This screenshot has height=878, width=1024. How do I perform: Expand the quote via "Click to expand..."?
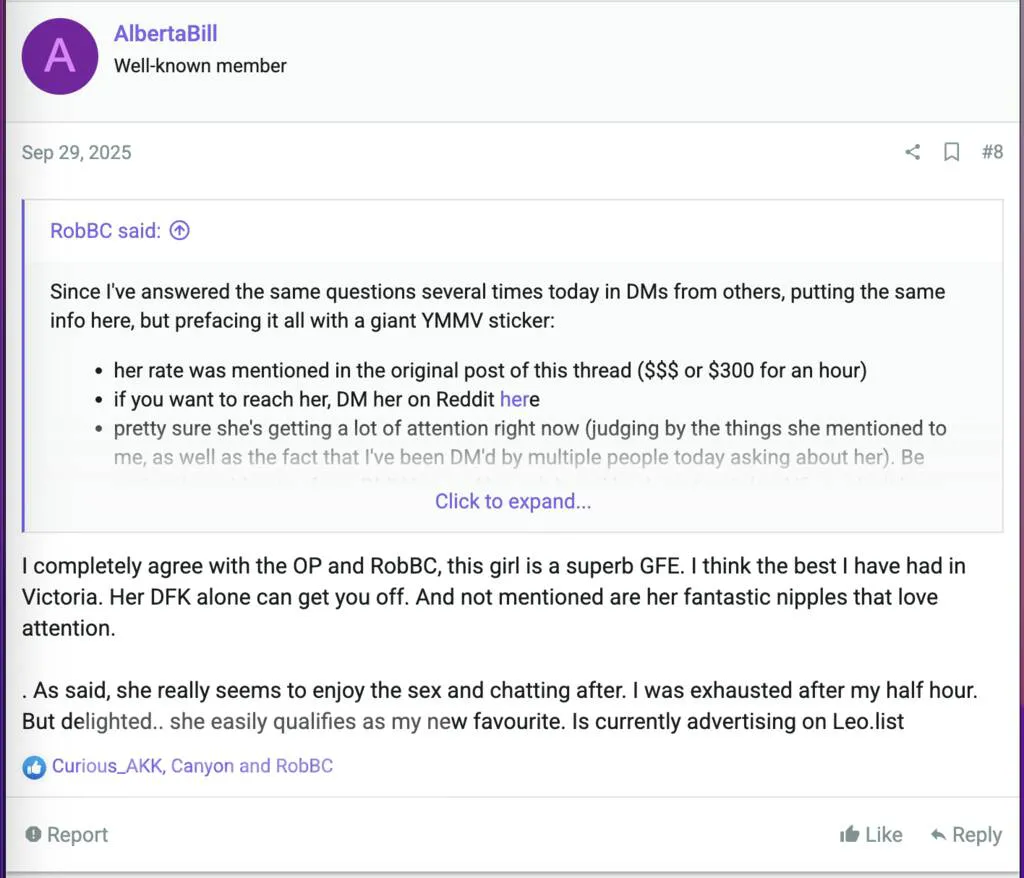click(513, 501)
